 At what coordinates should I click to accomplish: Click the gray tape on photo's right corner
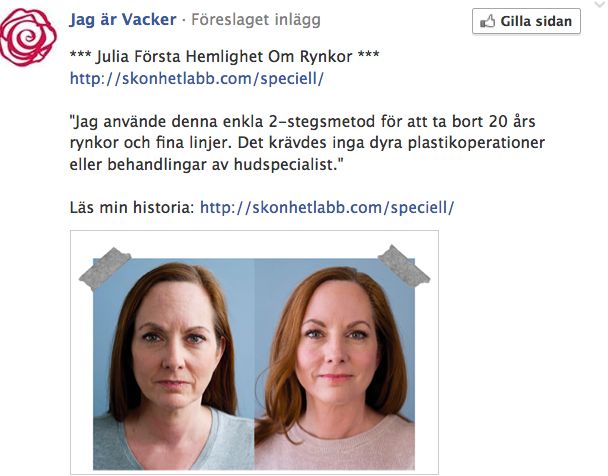[404, 266]
